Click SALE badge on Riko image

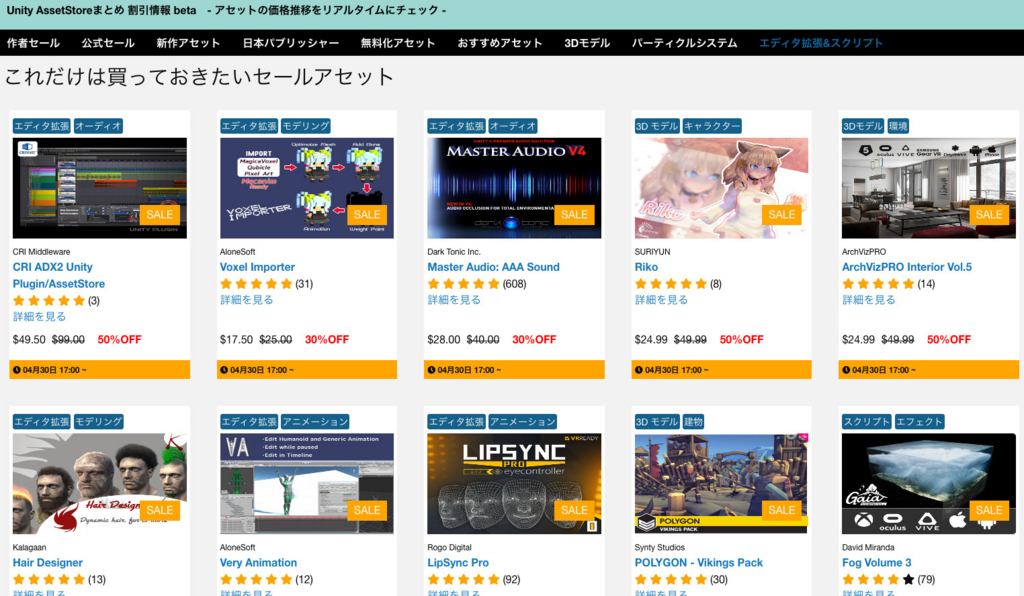click(782, 215)
